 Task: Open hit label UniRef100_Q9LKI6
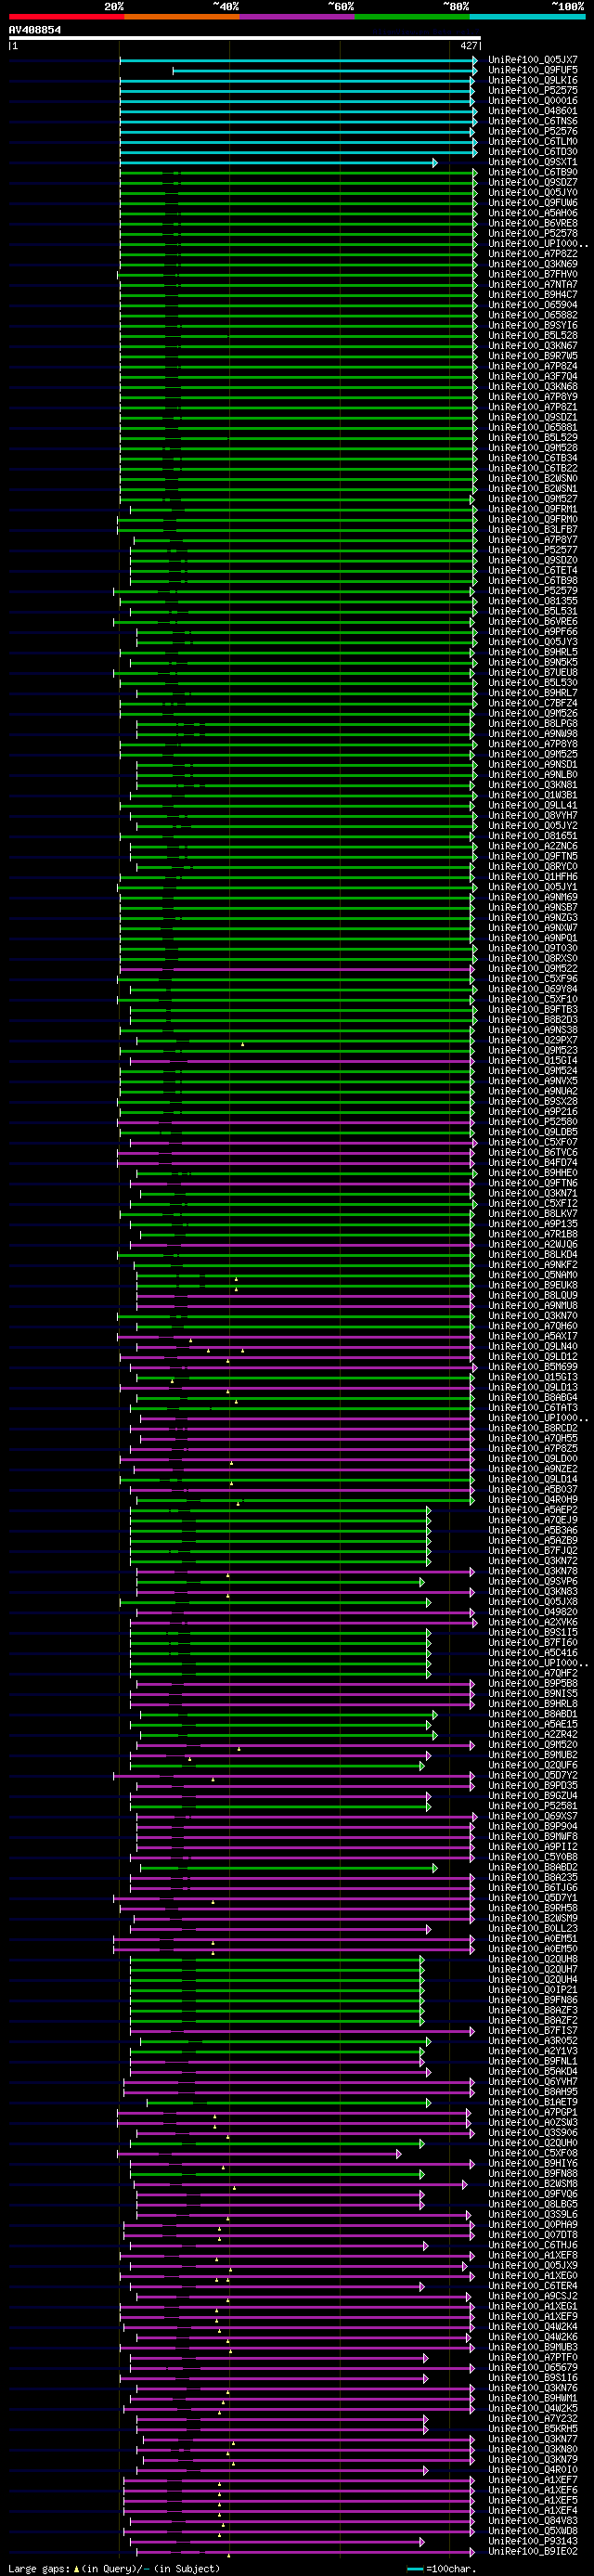(533, 80)
